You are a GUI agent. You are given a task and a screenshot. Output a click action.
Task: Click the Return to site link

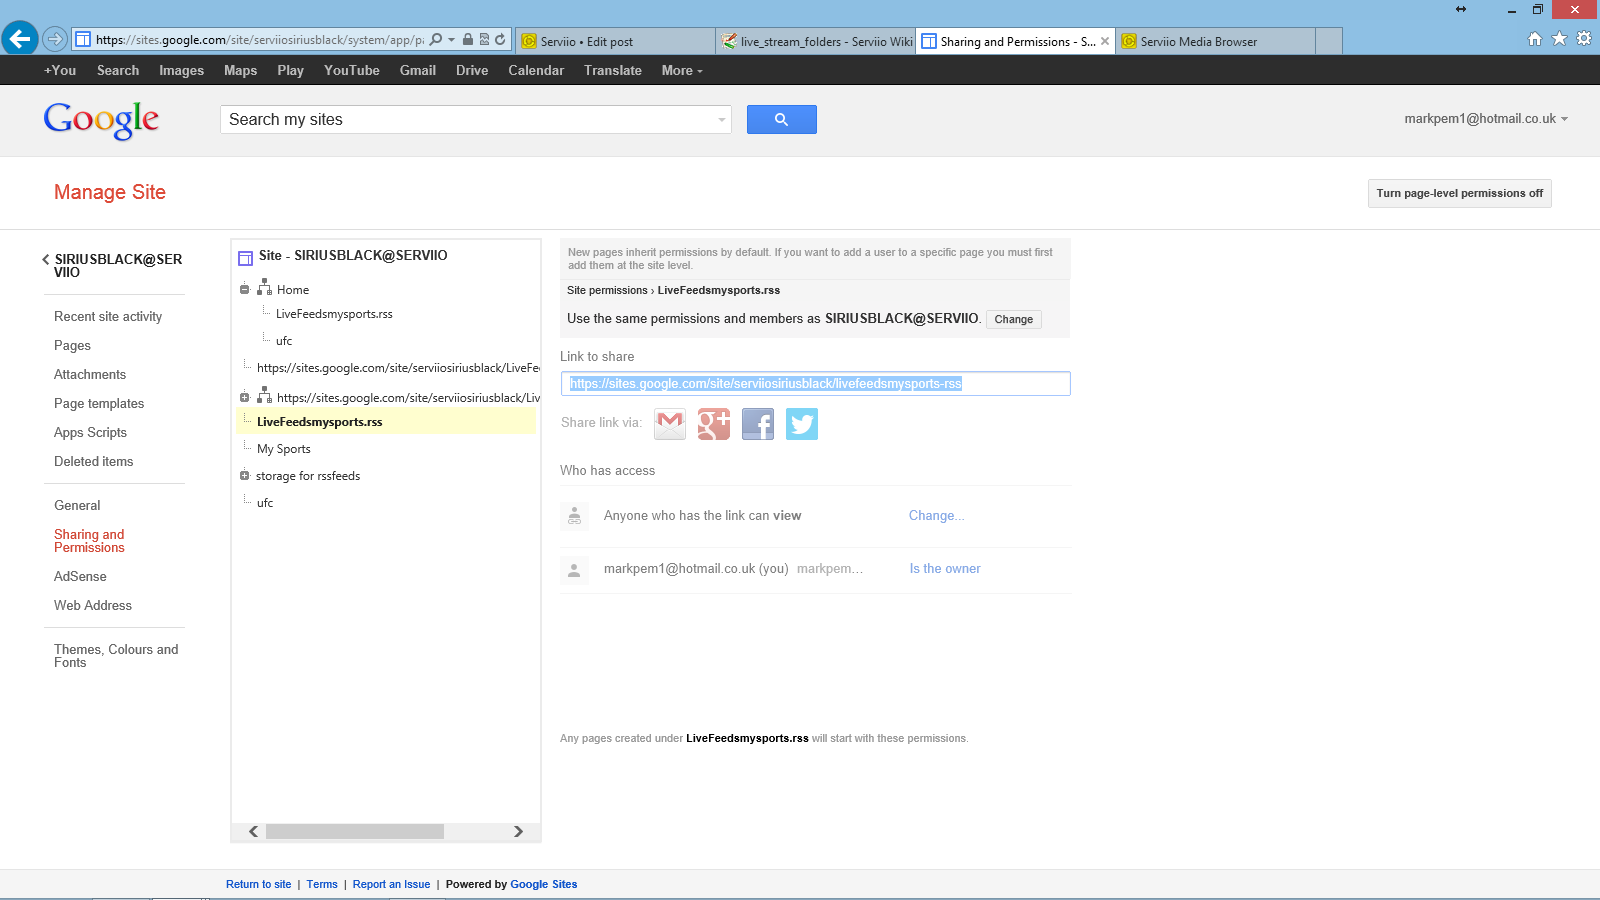pos(259,884)
